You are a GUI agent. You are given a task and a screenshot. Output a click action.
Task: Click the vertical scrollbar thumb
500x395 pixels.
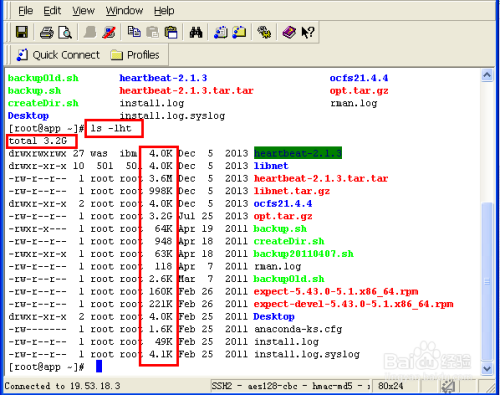tap(487, 282)
